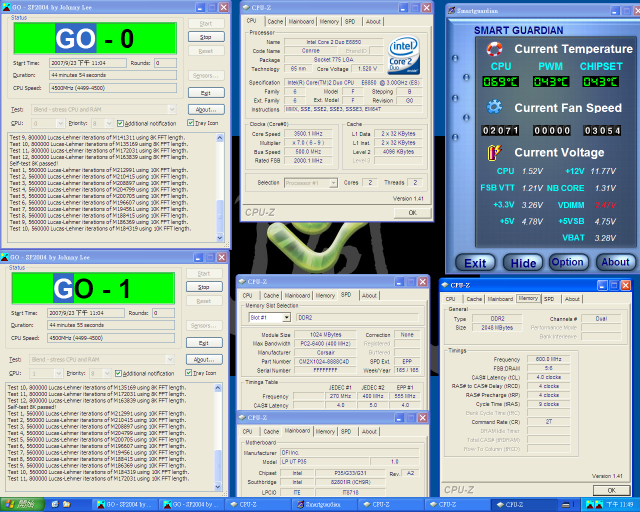Click the quick launch folder icon
The width and height of the screenshot is (640, 512).
(x=66, y=505)
